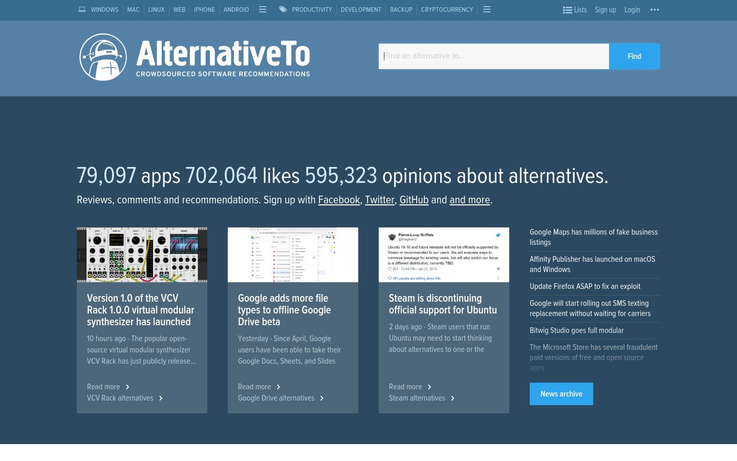Read more about the Steam article
This screenshot has height=461, width=737.
point(405,387)
